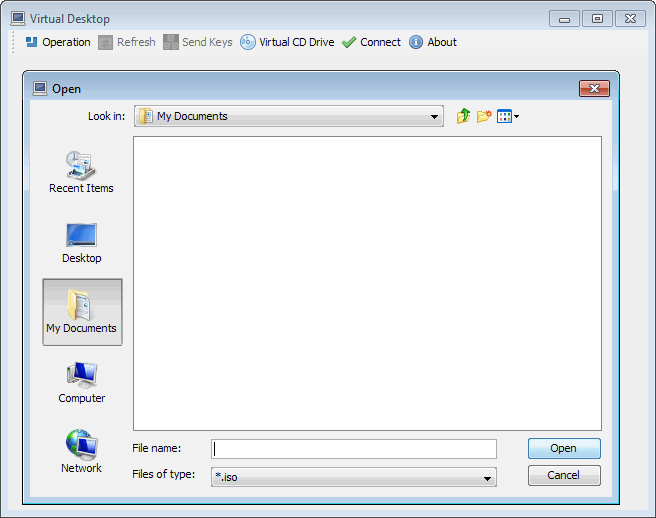Select Network in the places sidebar
This screenshot has height=518, width=656.
click(81, 451)
